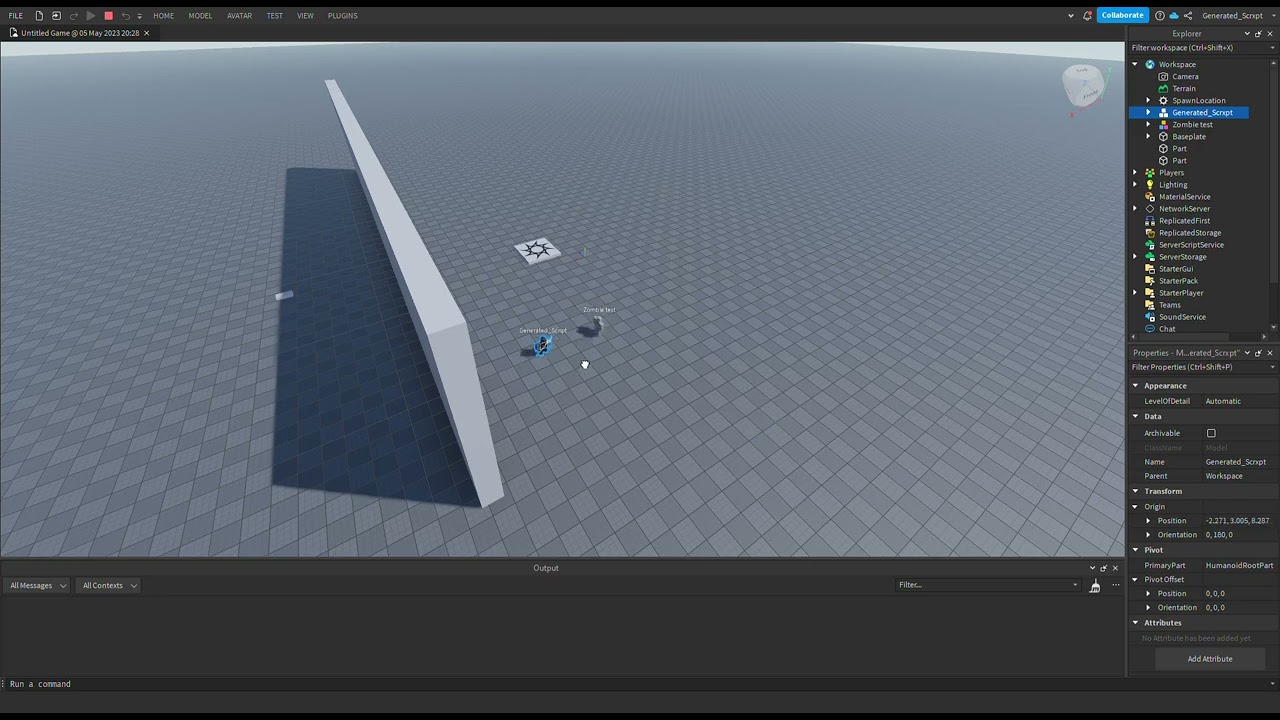Screen dimensions: 1280x720
Task: Select the StarterPack icon
Action: pos(1150,281)
